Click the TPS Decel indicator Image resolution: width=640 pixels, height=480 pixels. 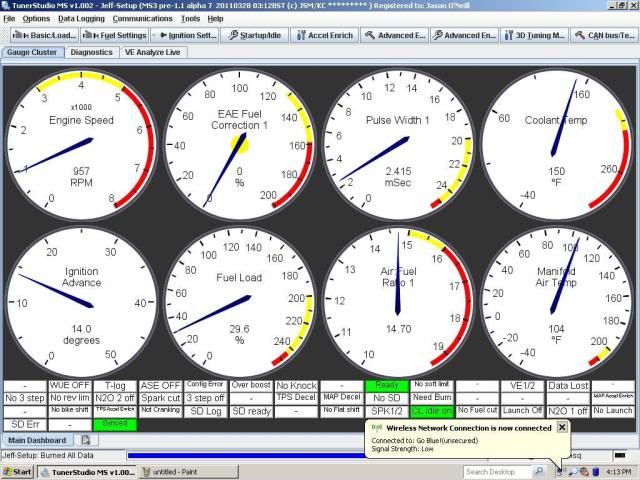(296, 398)
